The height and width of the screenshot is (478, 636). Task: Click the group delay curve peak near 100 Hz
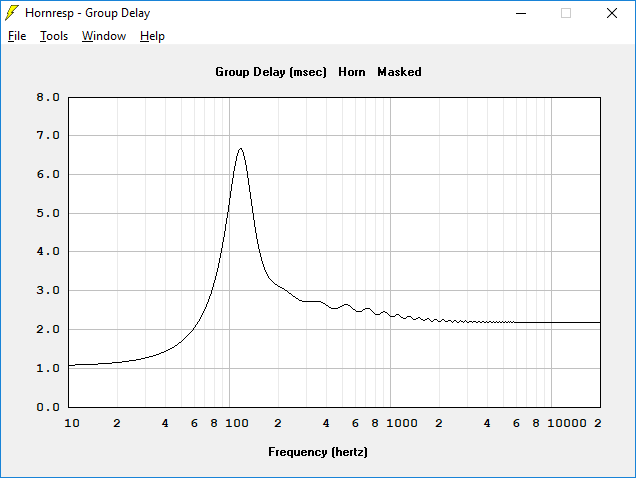coord(241,149)
